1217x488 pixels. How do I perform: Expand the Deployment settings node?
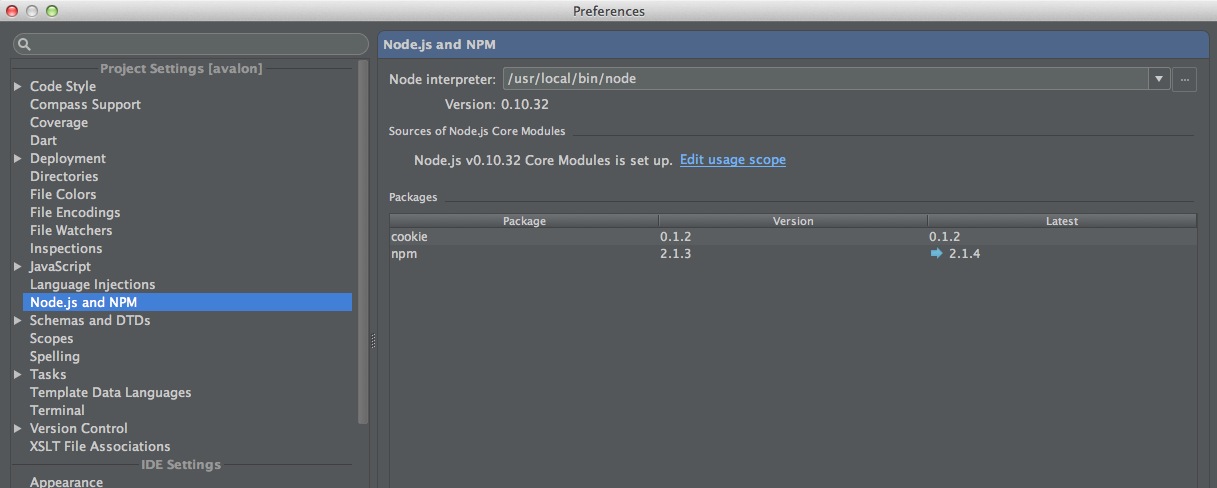pos(18,159)
